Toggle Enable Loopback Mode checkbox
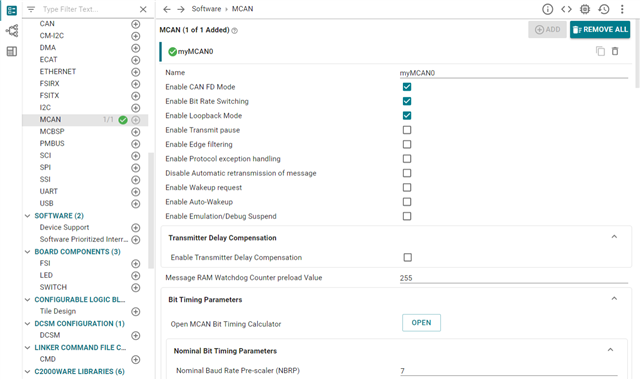640x380 pixels. (407, 116)
